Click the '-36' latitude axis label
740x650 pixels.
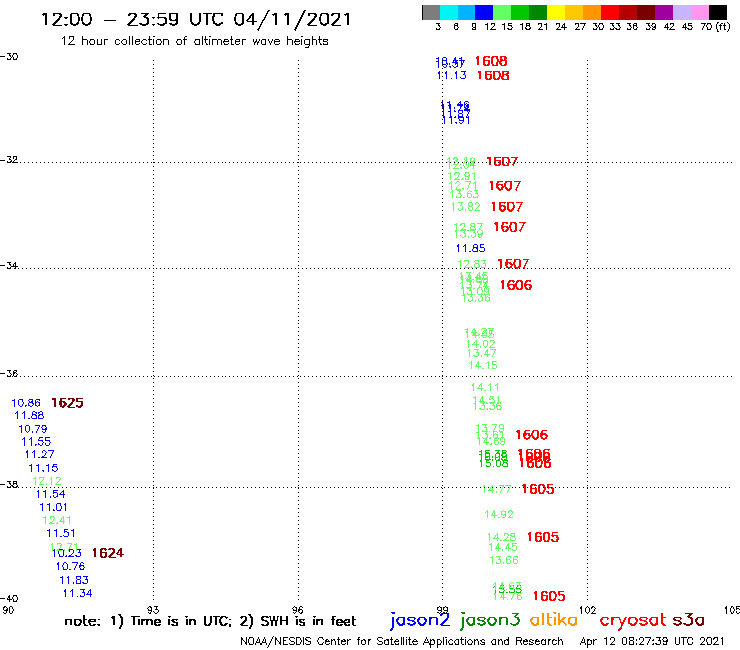(x=9, y=373)
